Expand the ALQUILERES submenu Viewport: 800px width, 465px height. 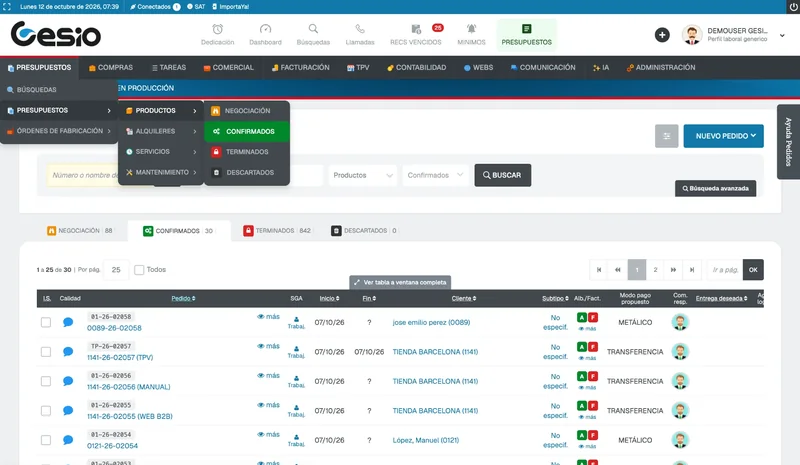(161, 131)
